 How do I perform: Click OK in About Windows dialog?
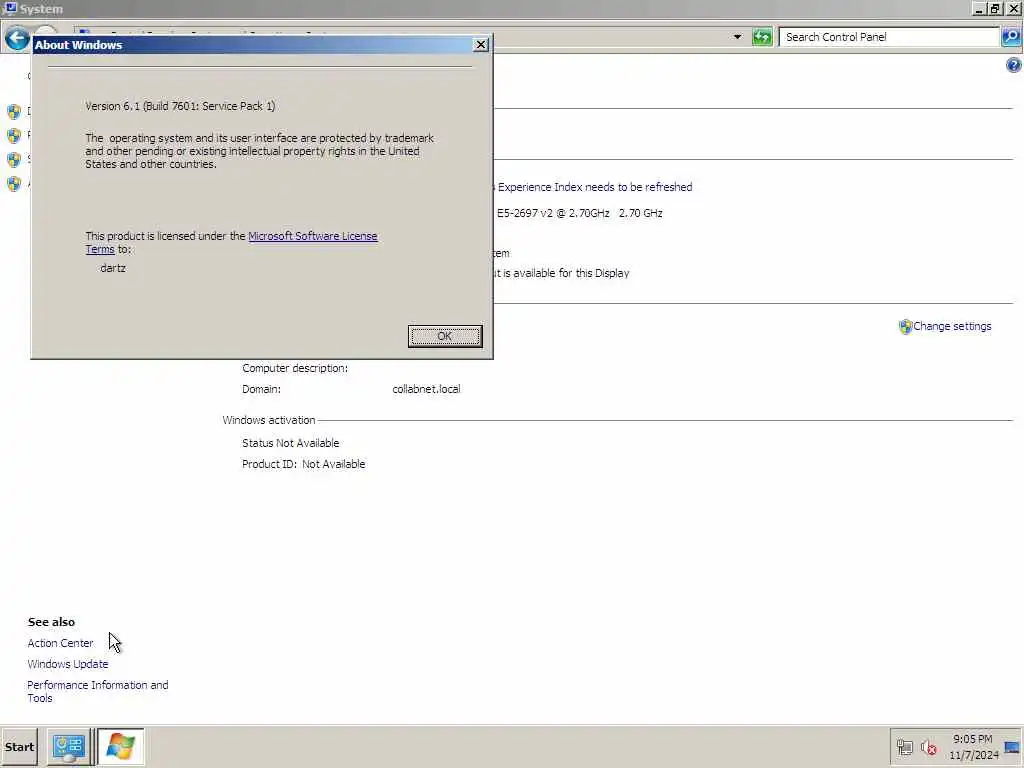pyautogui.click(x=445, y=336)
